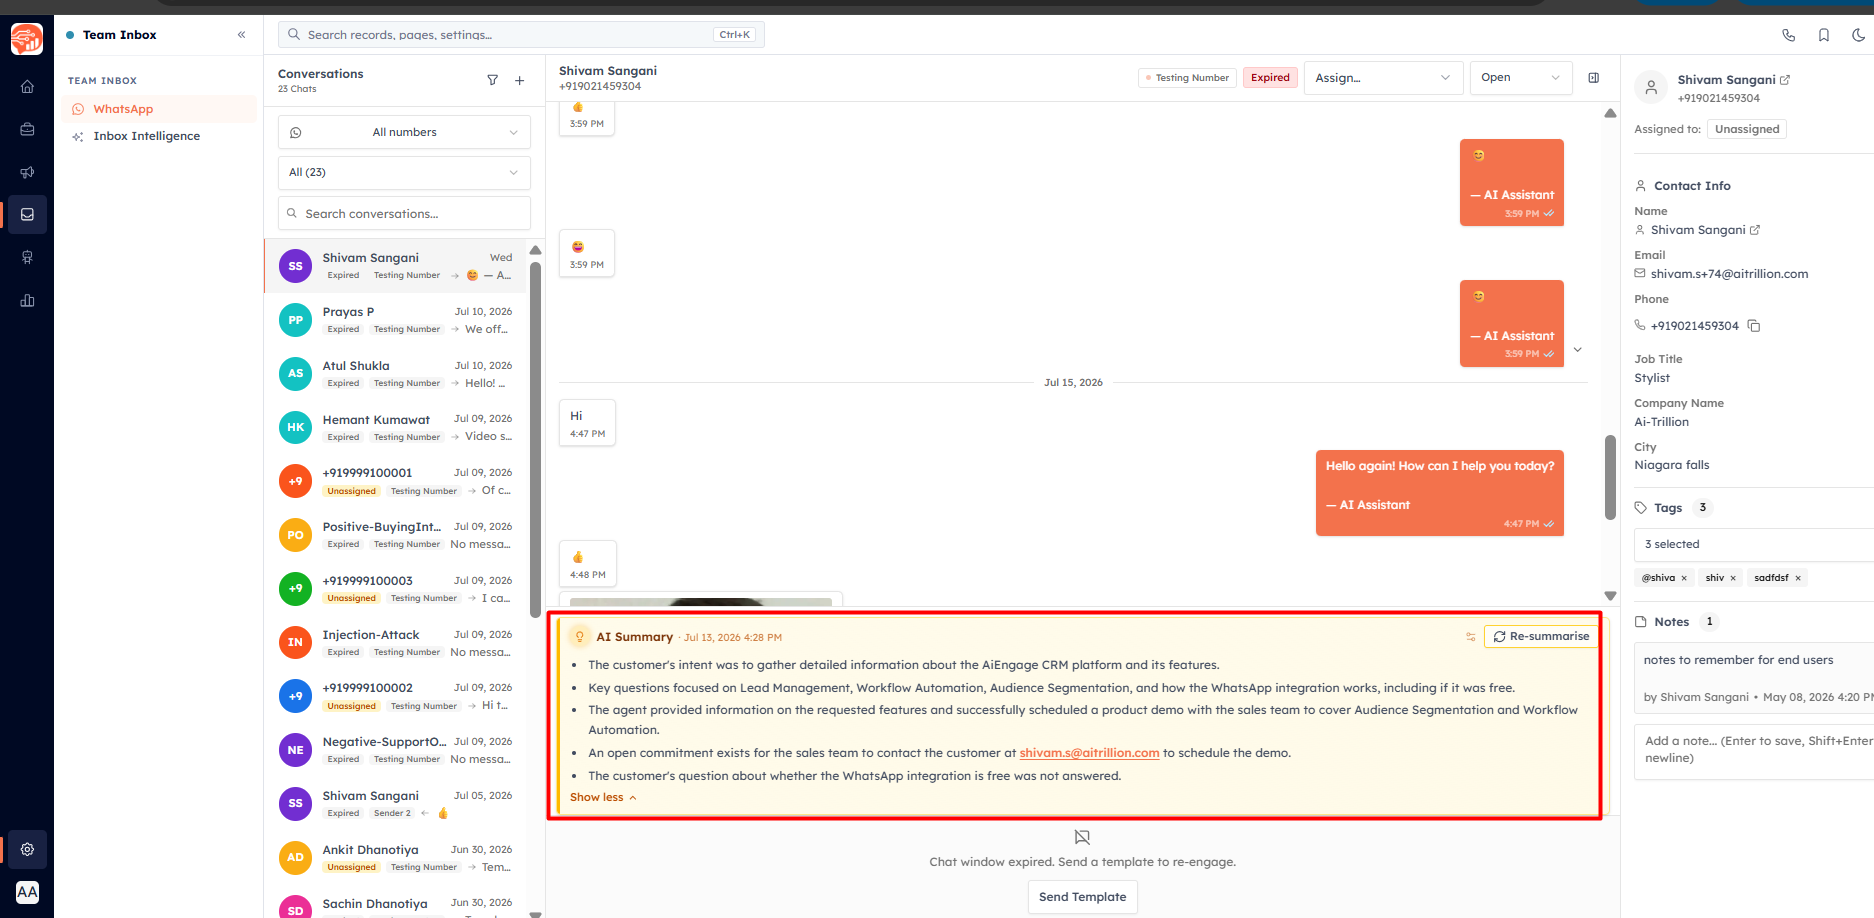Viewport: 1874px width, 918px height.
Task: Open the 3 selected tags dropdown
Action: tap(1754, 545)
